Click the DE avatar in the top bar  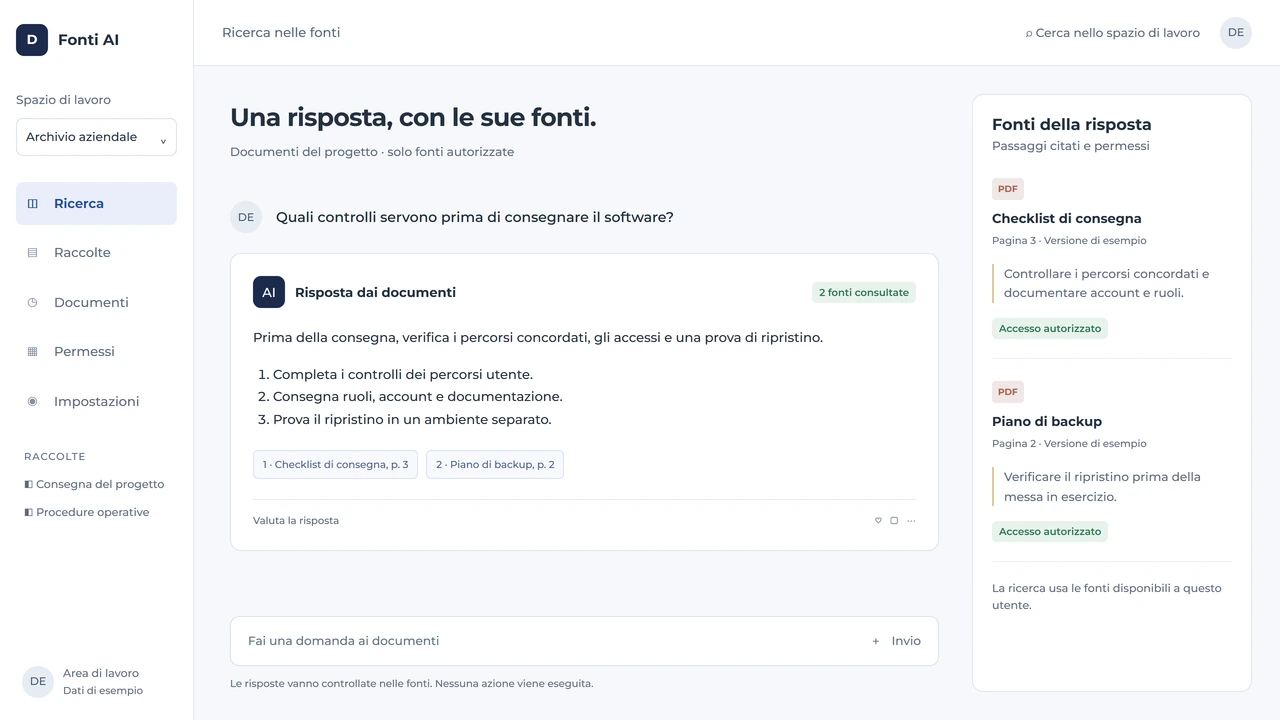click(1236, 33)
